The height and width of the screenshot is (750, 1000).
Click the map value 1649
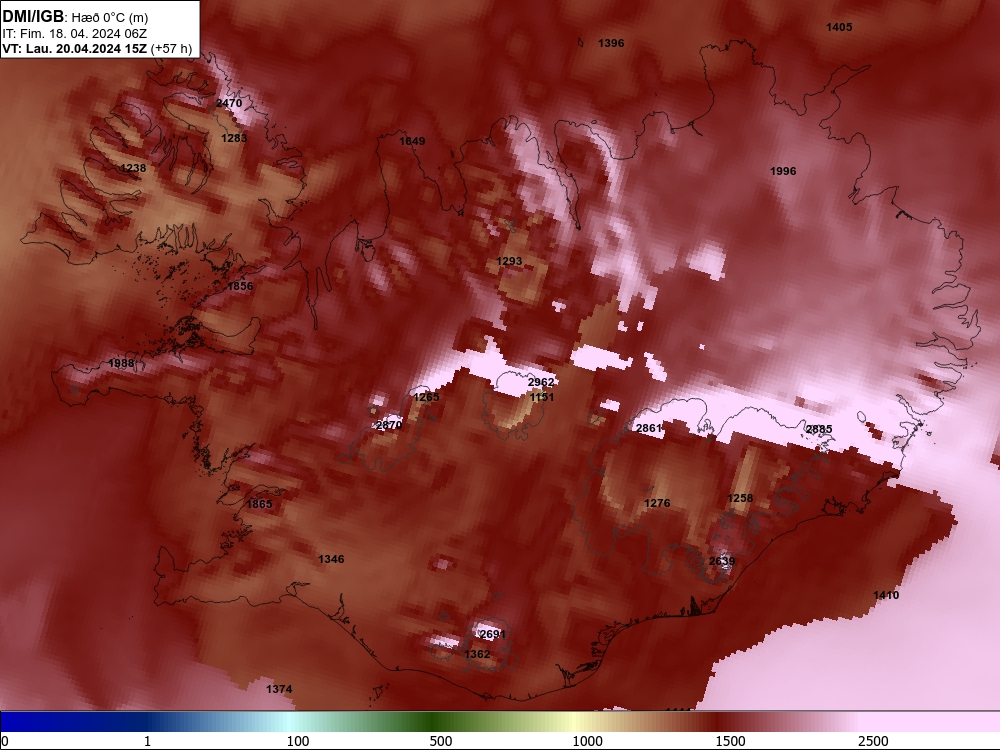(412, 141)
